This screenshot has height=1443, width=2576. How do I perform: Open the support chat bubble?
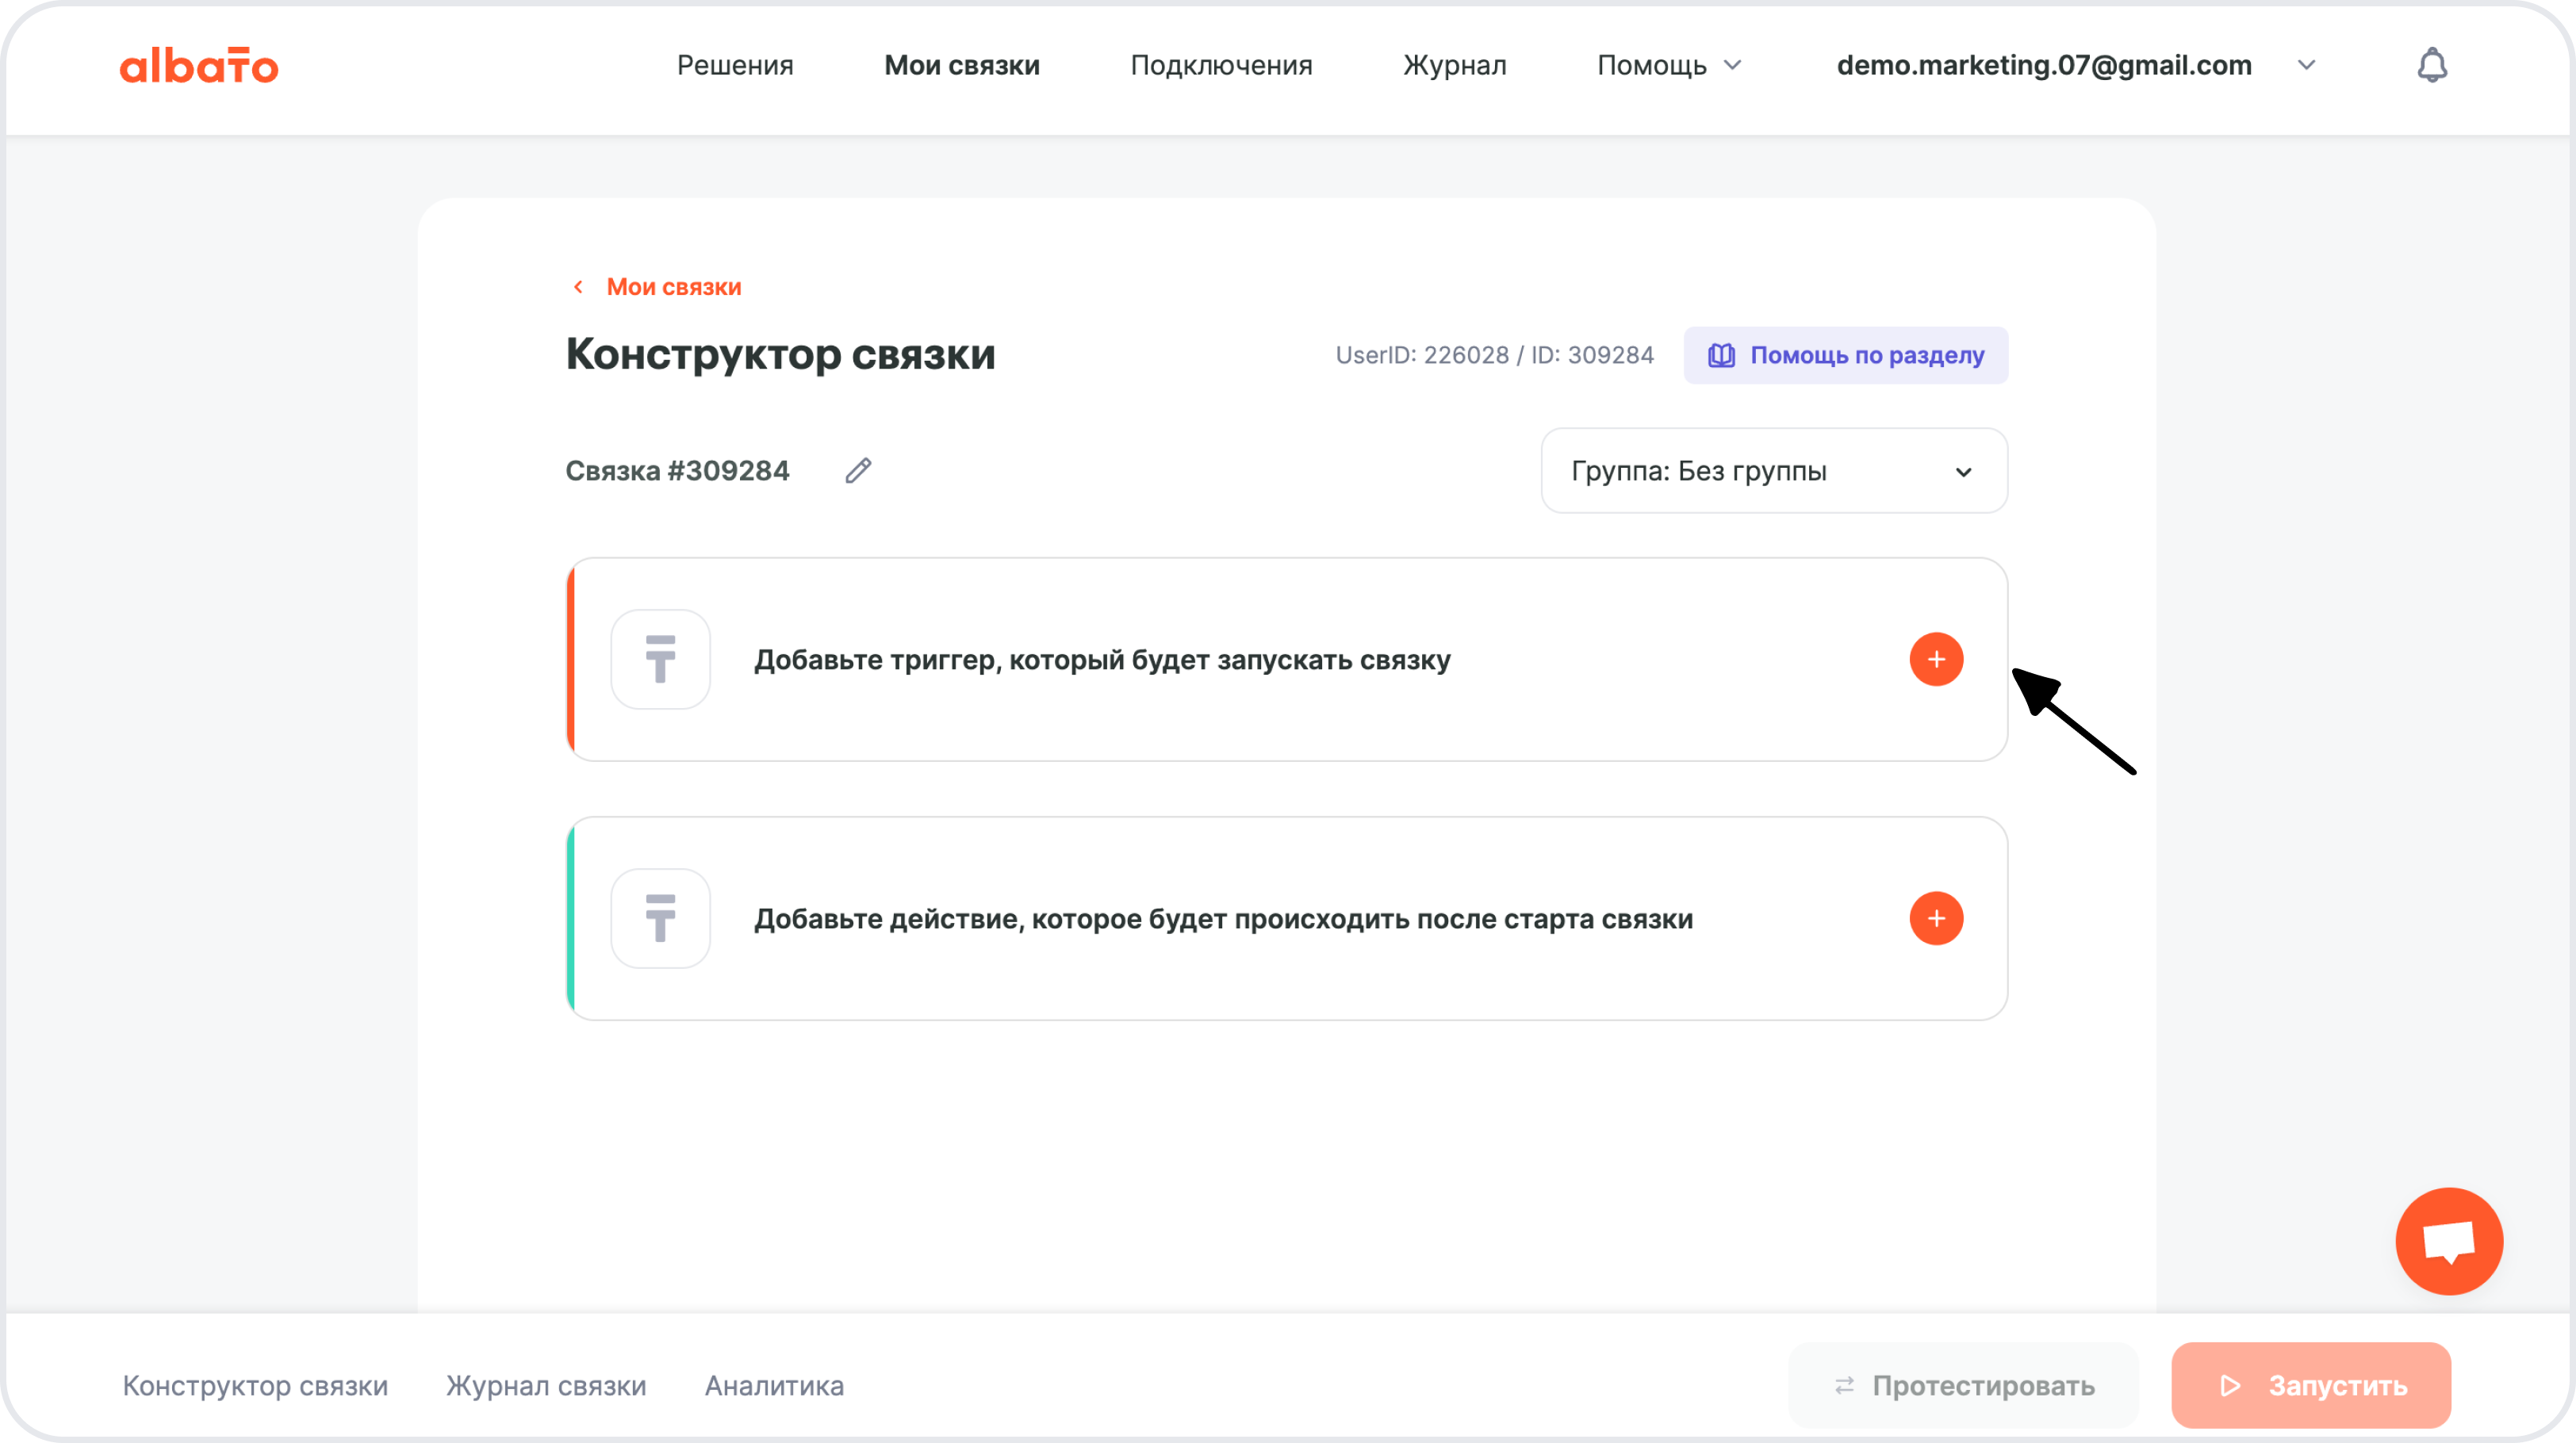pos(2449,1240)
